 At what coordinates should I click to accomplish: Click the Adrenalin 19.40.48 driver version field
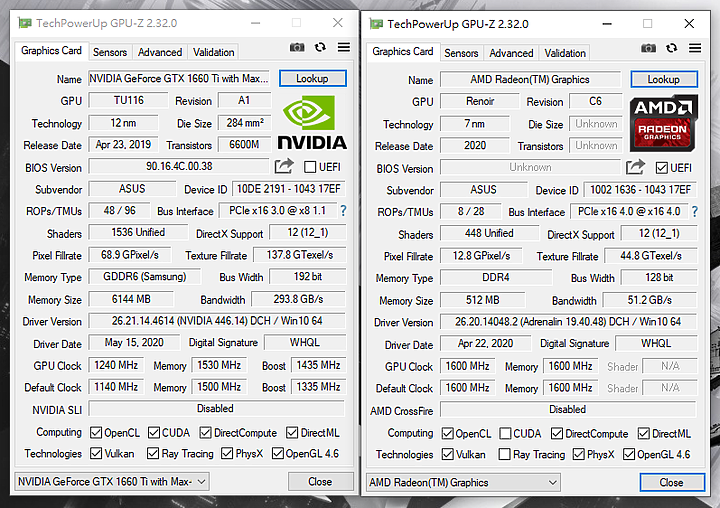coord(568,322)
